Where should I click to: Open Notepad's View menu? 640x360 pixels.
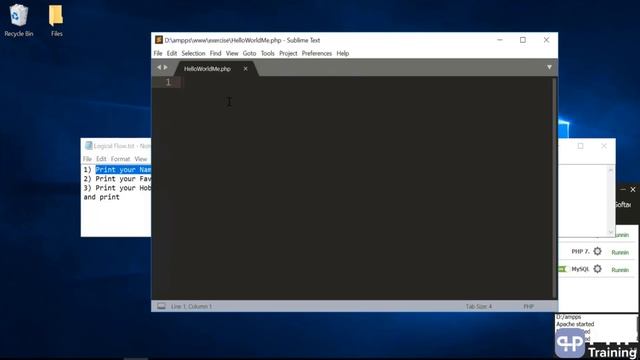[141, 159]
